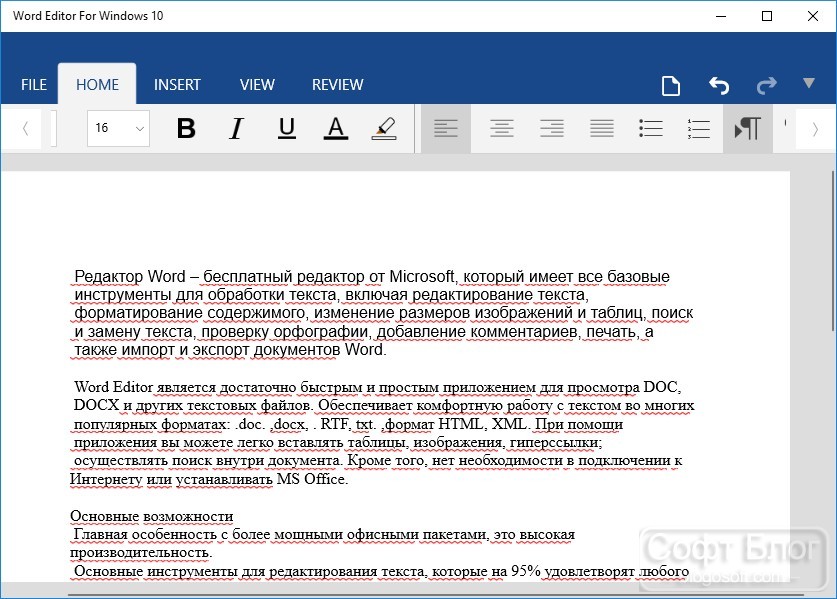
Task: Click "95%" in the last visible line
Action: click(x=526, y=571)
